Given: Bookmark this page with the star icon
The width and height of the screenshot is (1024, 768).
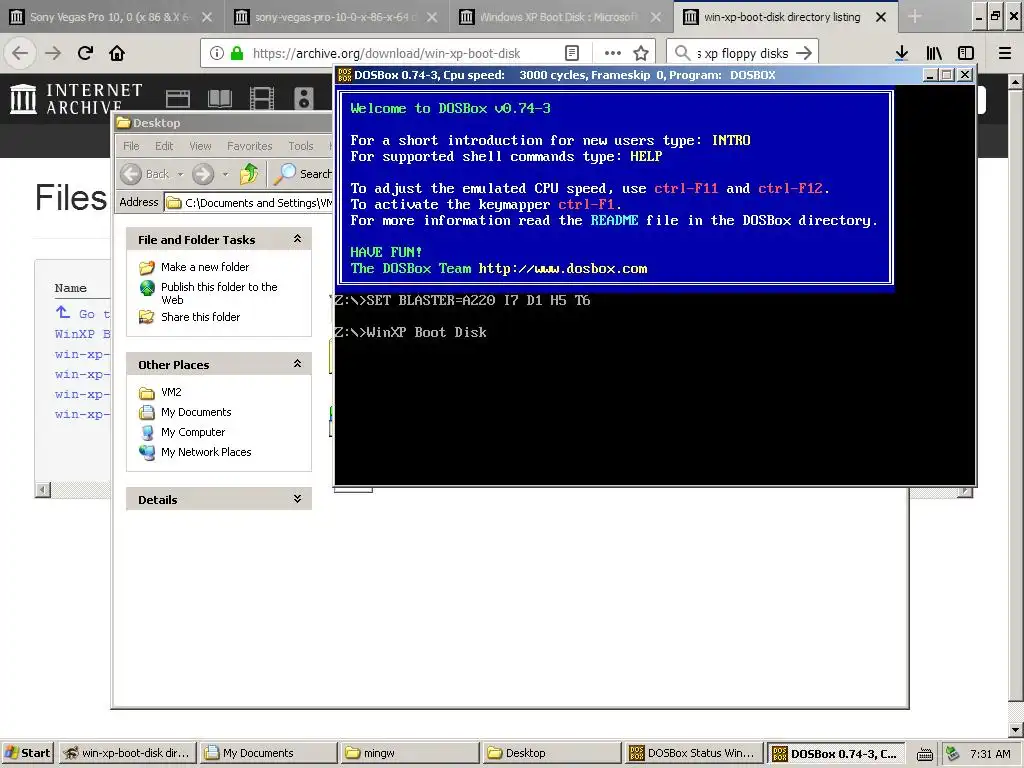Looking at the screenshot, I should (x=641, y=53).
